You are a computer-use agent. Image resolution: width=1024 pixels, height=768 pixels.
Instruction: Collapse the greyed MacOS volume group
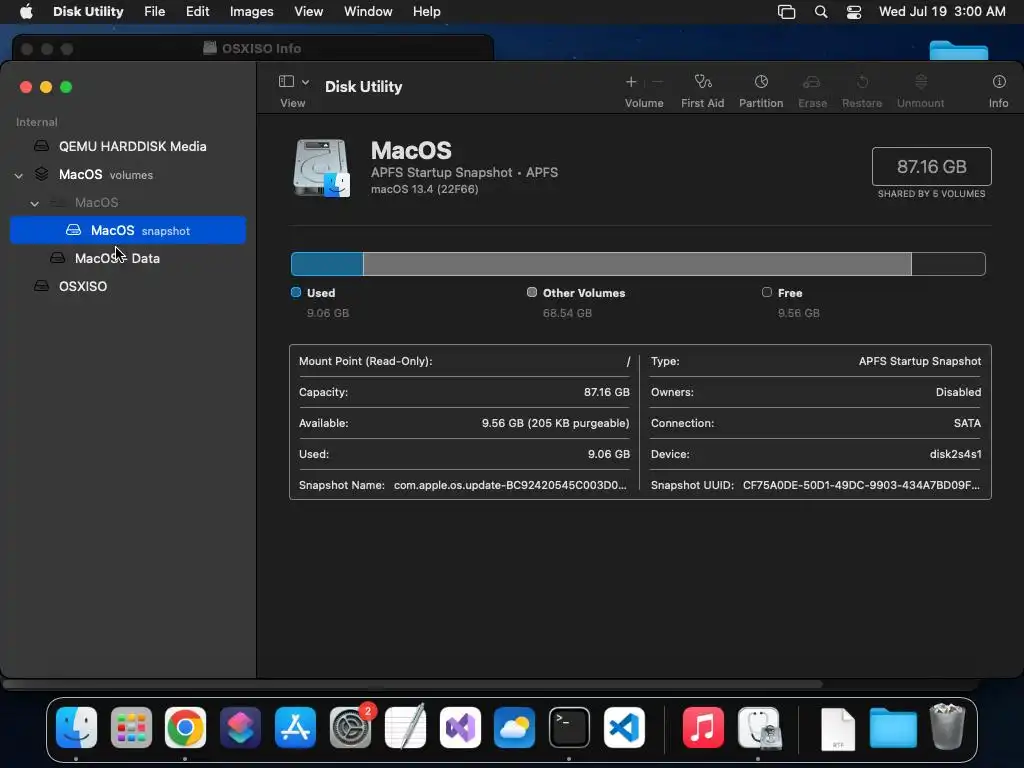click(35, 203)
